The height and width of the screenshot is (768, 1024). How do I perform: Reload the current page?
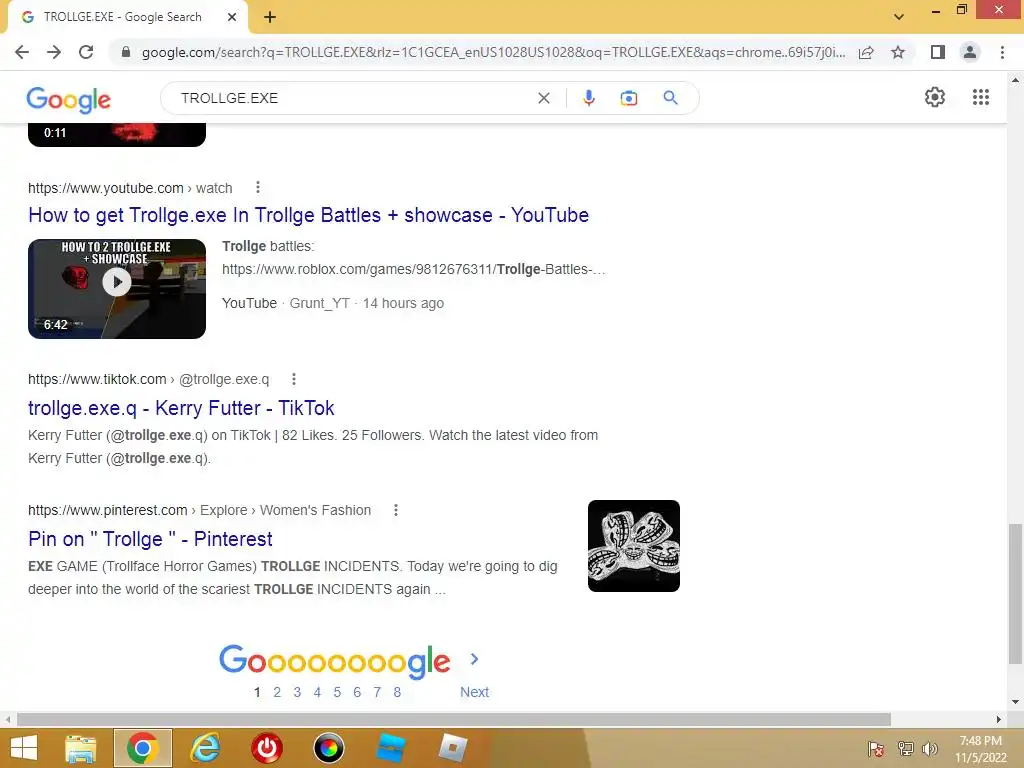tap(86, 52)
